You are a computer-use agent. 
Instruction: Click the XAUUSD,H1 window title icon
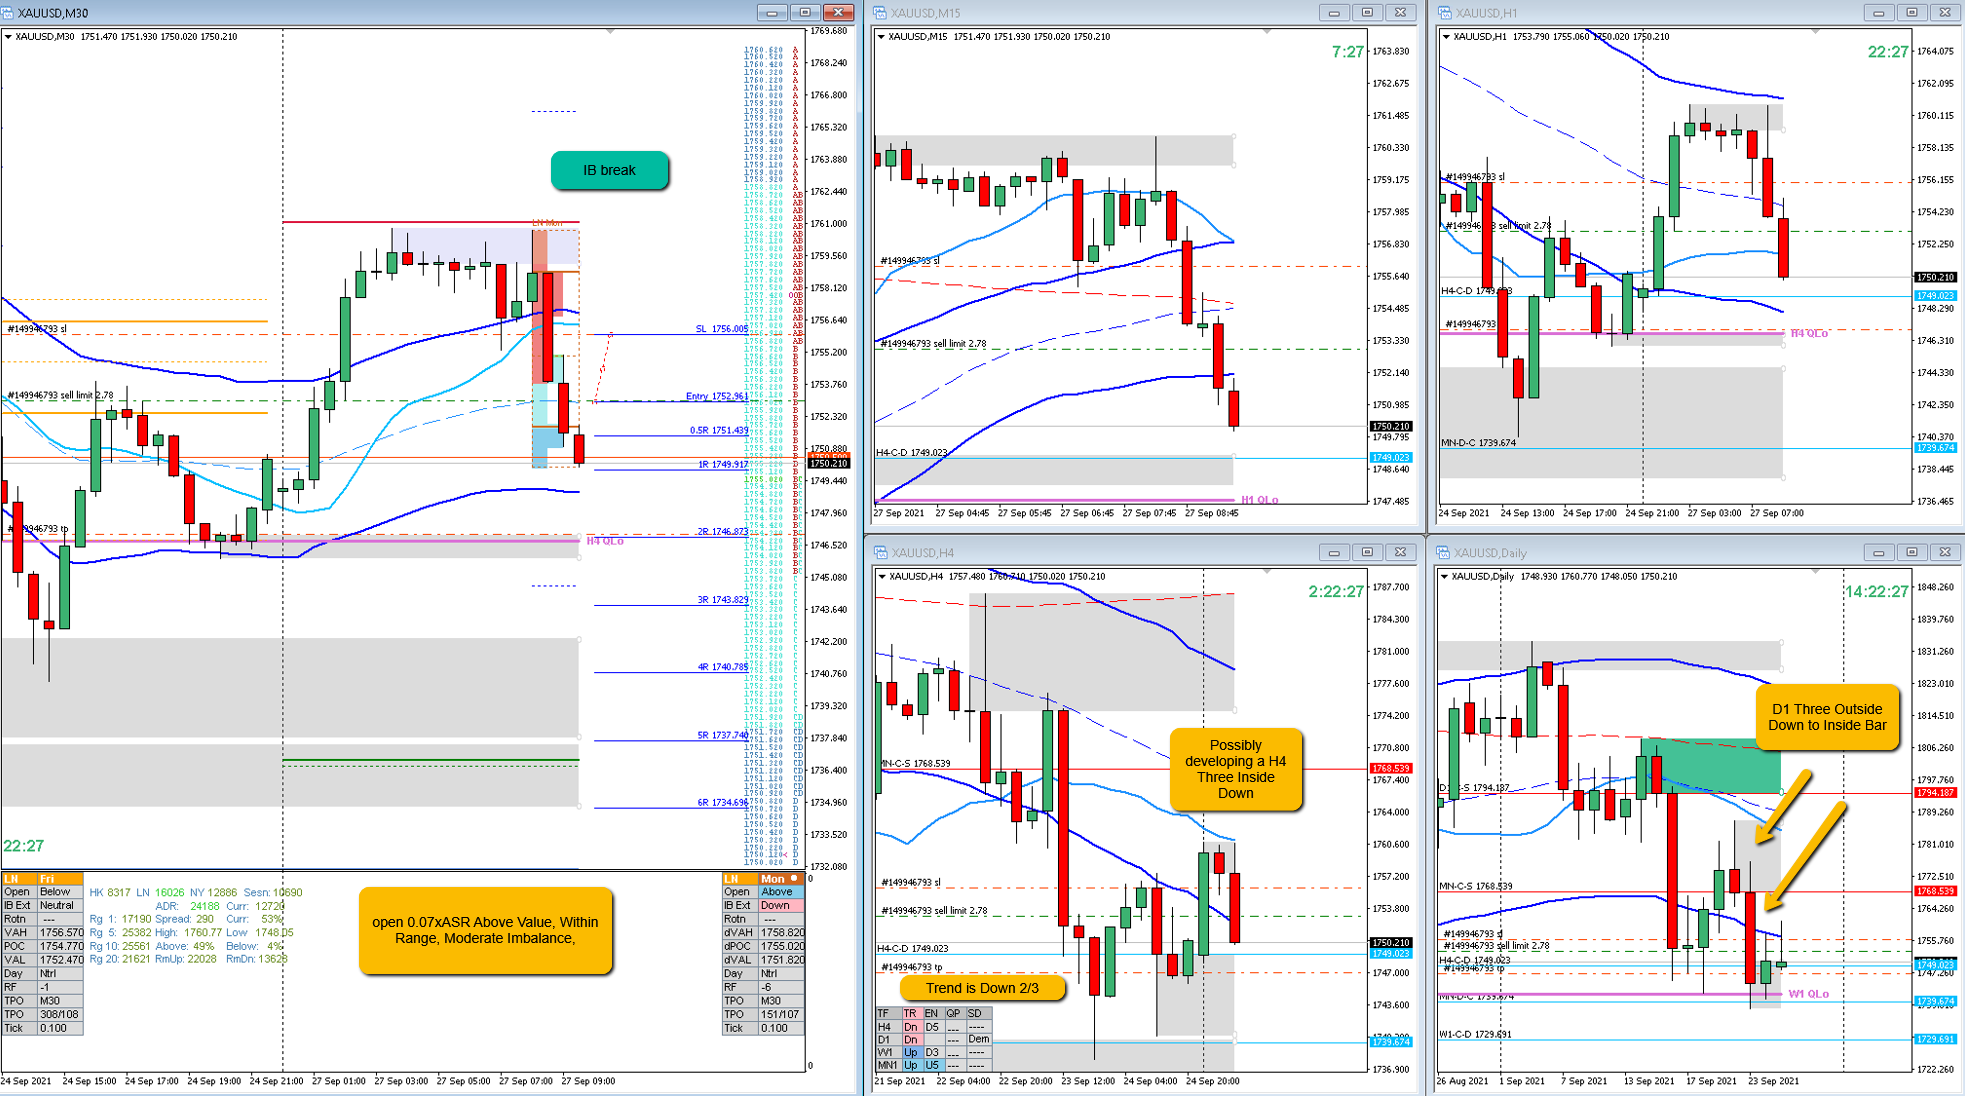click(x=1445, y=13)
